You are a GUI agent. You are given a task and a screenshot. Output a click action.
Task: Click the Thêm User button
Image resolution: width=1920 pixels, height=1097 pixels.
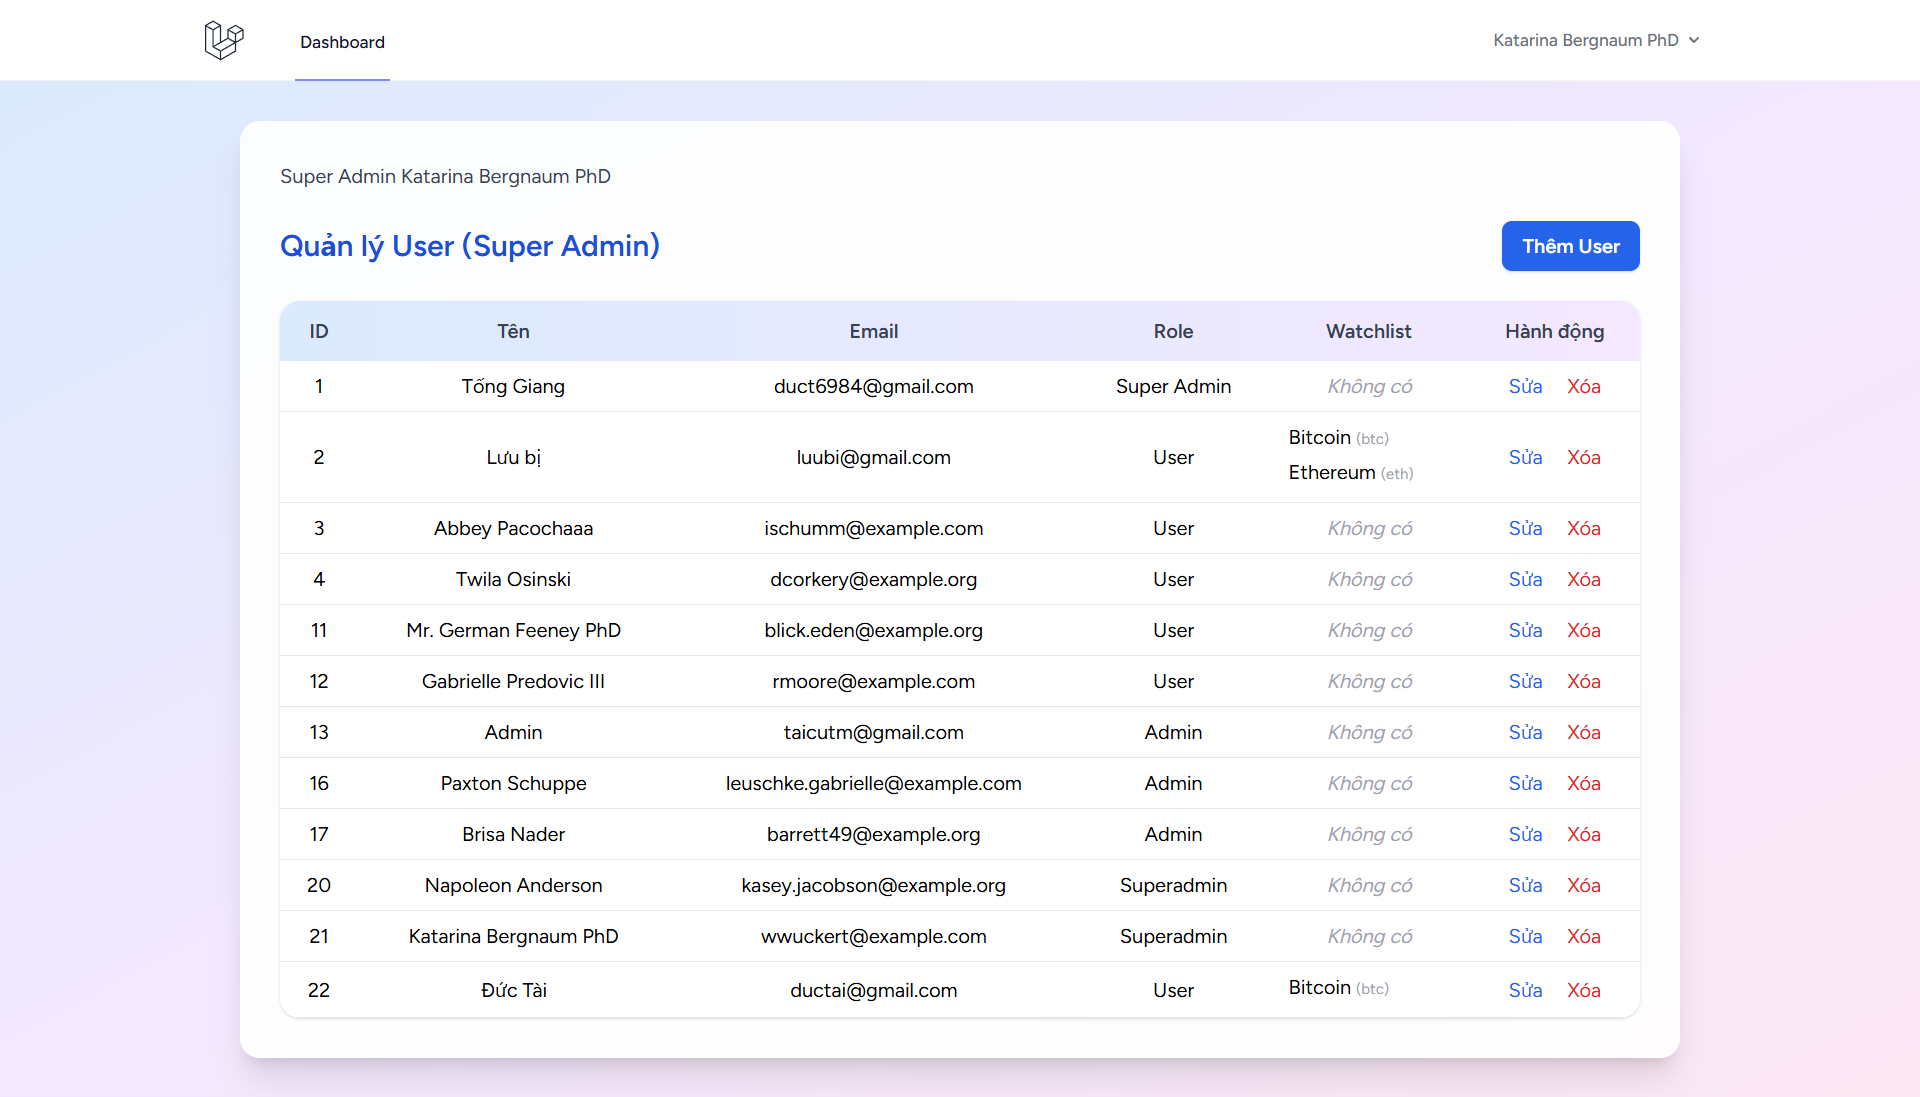tap(1570, 246)
